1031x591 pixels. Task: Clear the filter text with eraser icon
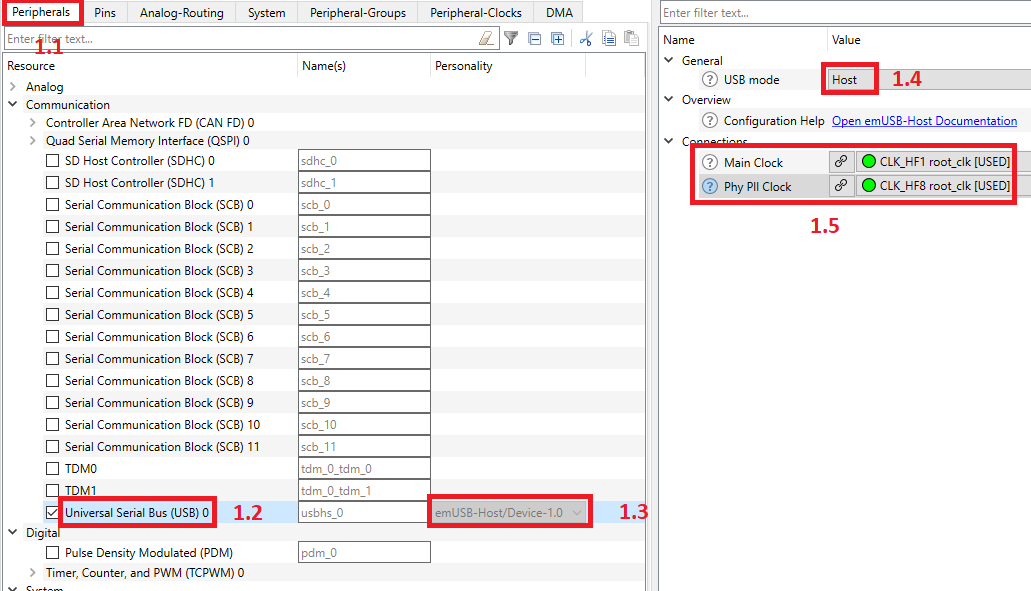(486, 39)
